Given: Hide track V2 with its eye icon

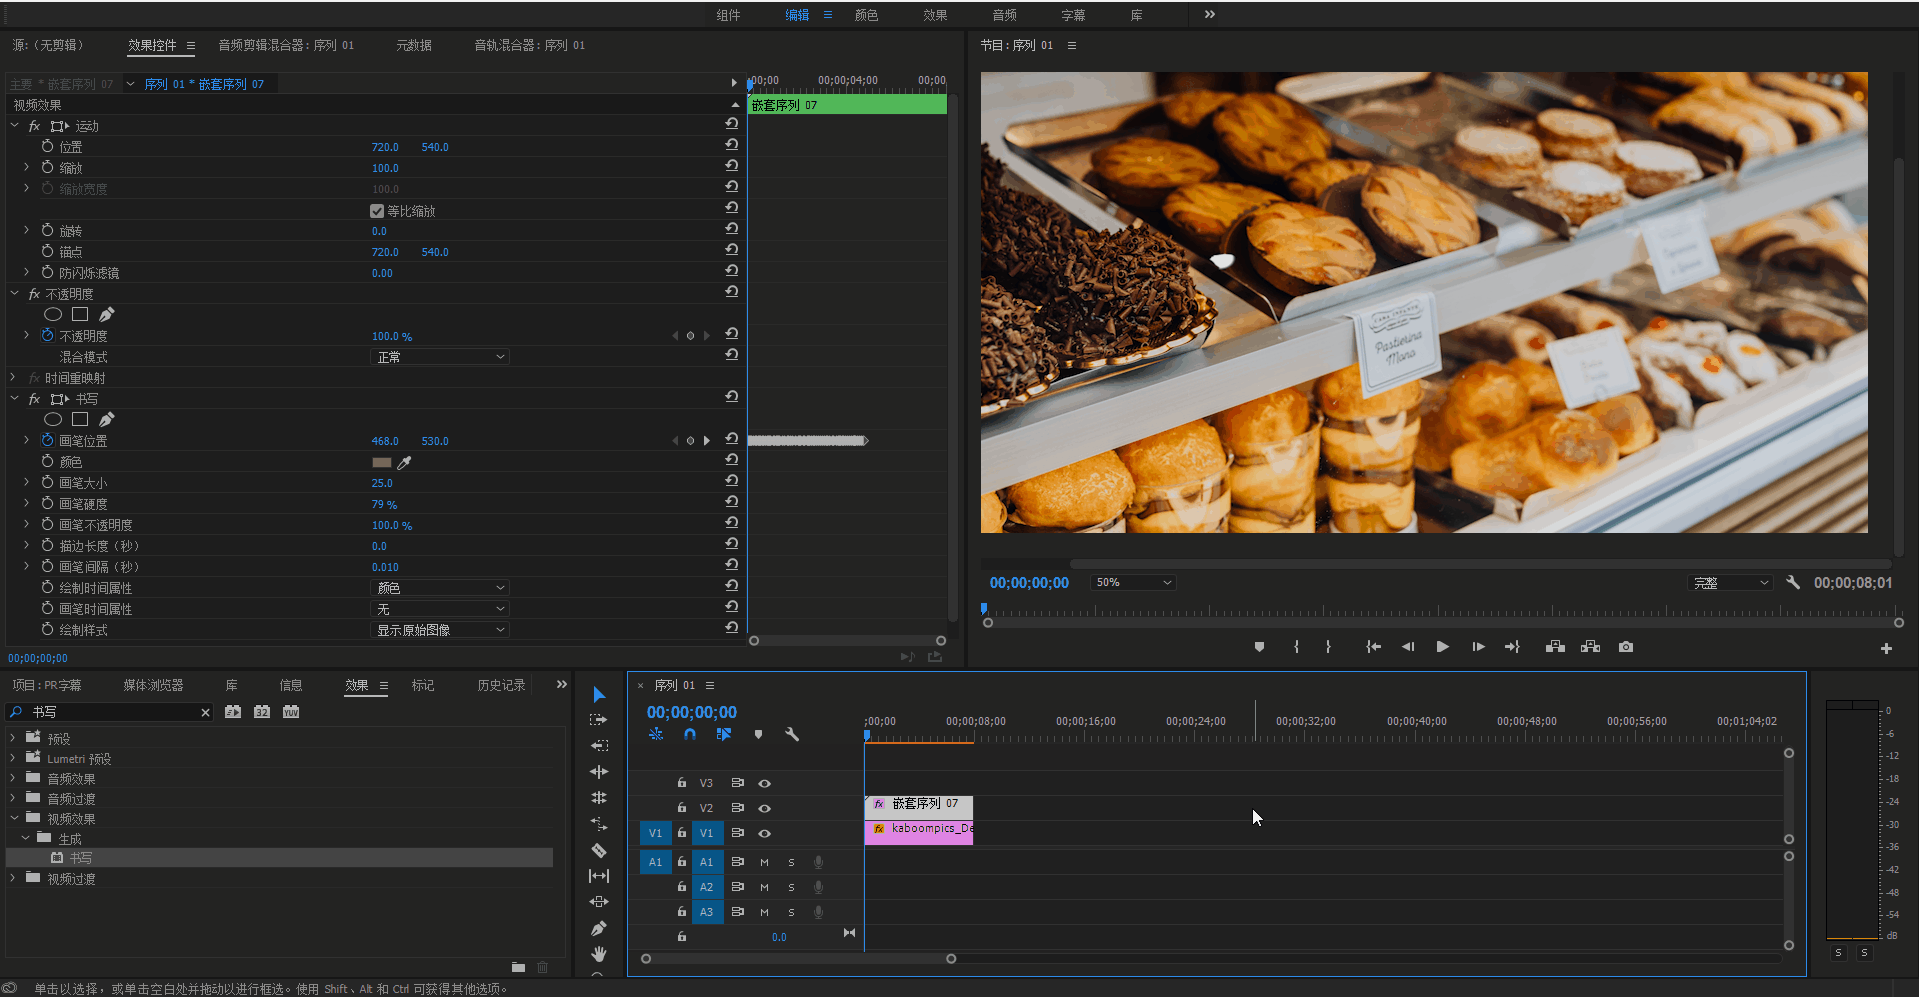Looking at the screenshot, I should [764, 808].
